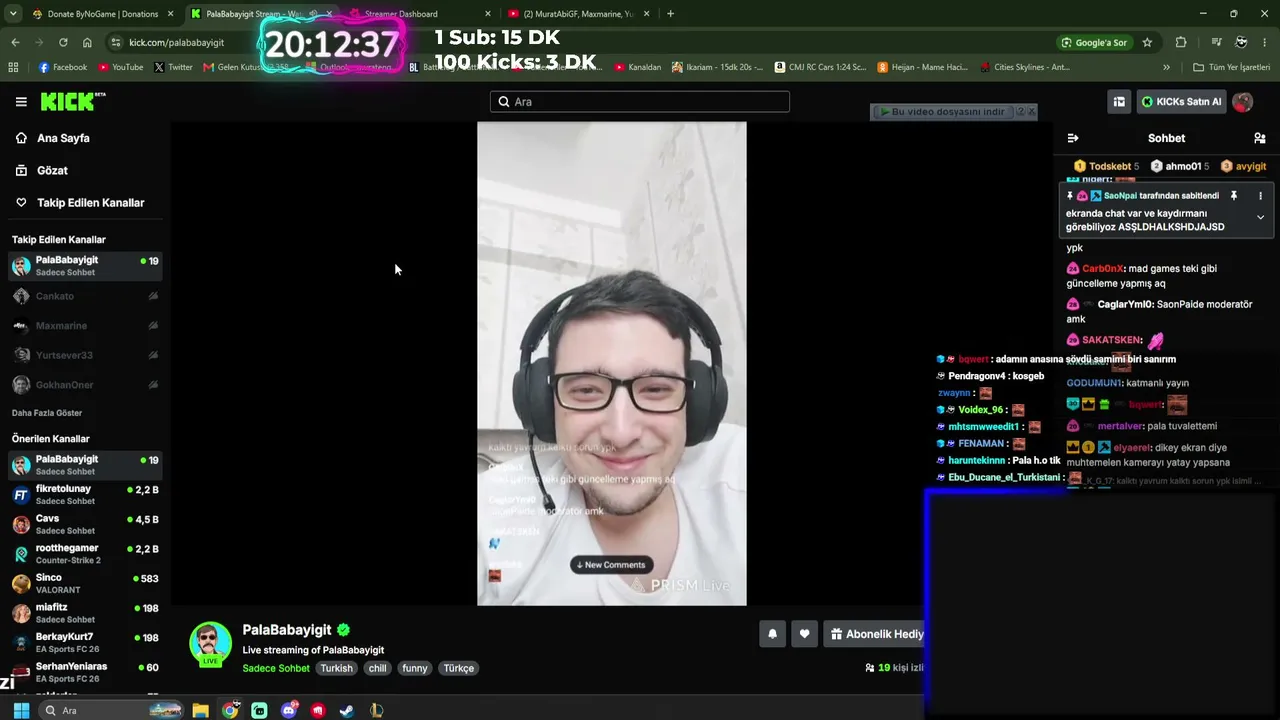Open the user profile avatar menu
Viewport: 1280px width, 720px height.
1243,102
